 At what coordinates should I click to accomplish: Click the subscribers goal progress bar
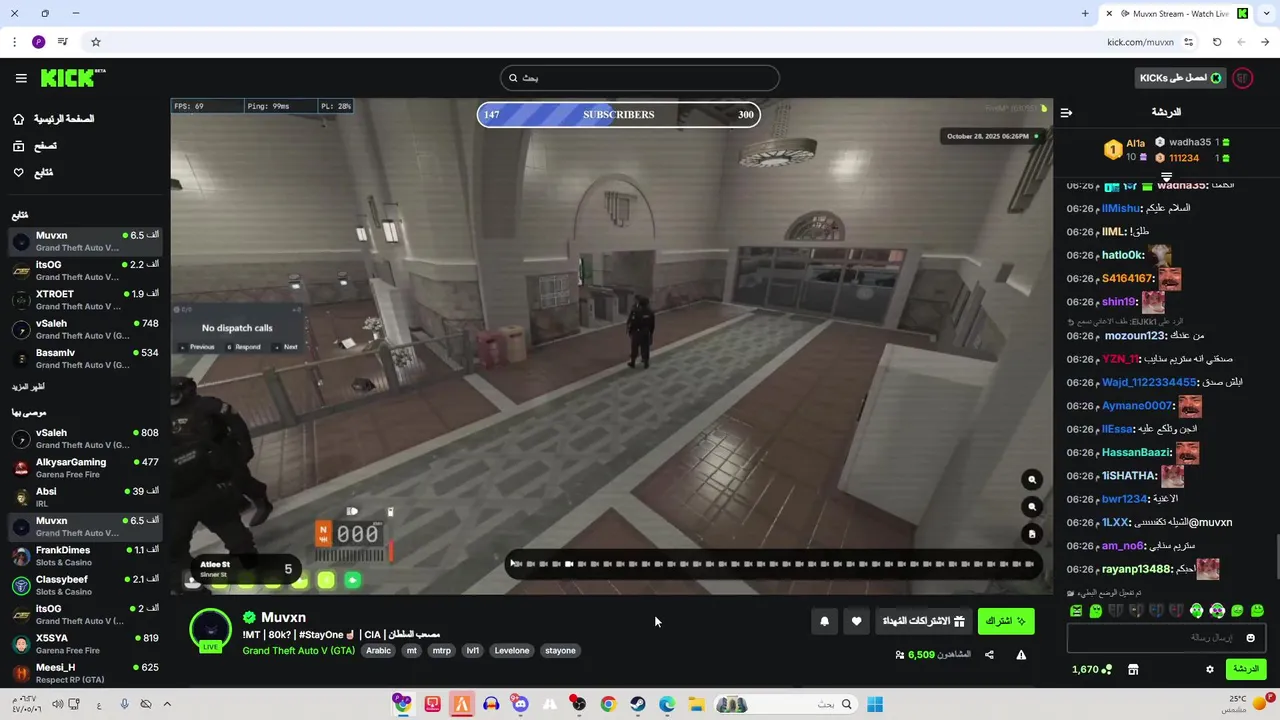pos(618,114)
